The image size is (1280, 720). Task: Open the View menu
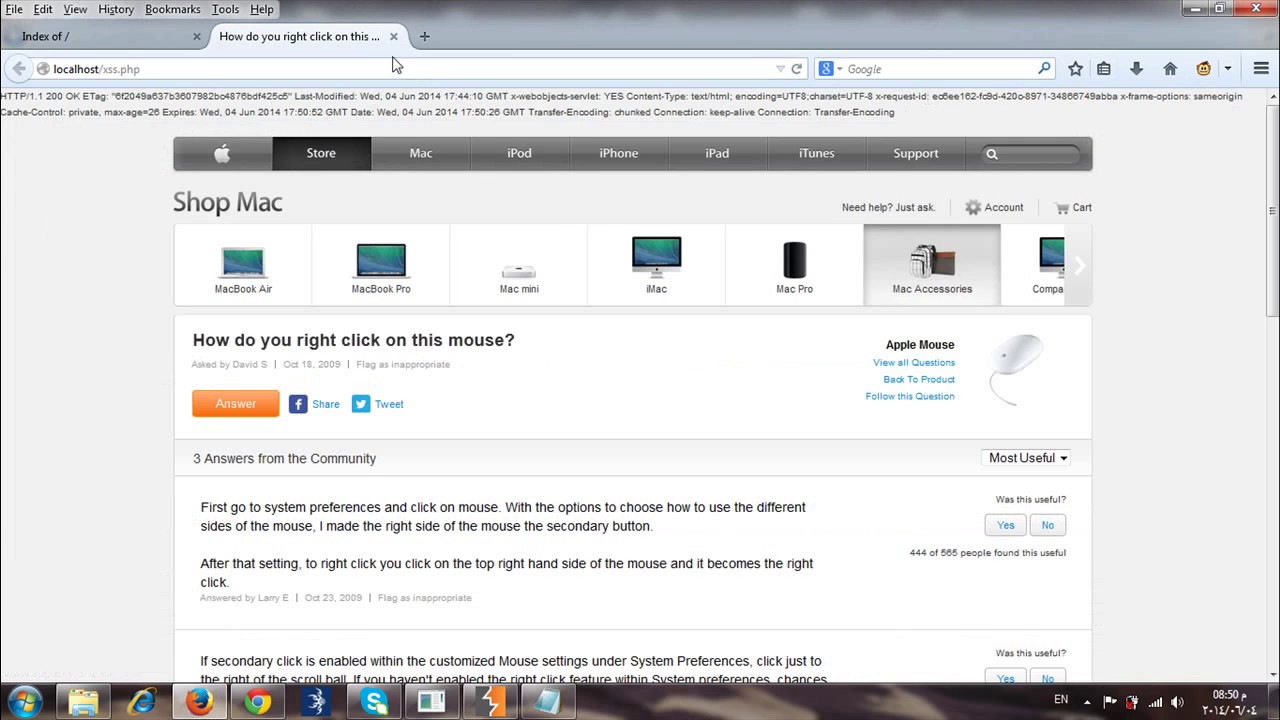click(x=75, y=9)
